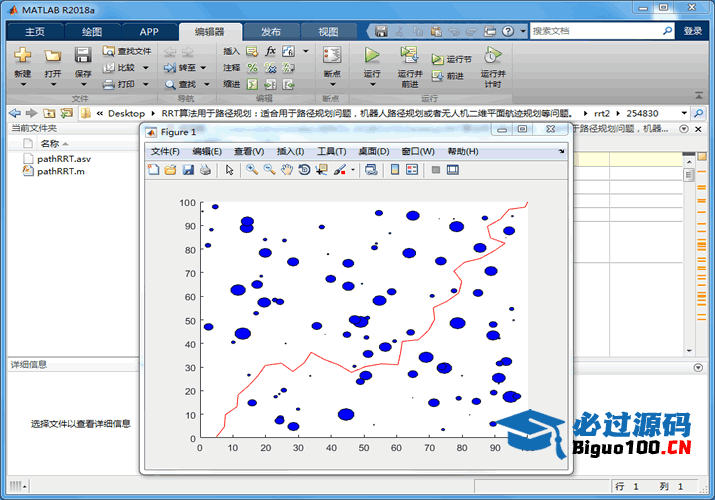Switch to the Plots (绘图) ribbon tab
The image size is (715, 500).
[x=92, y=31]
